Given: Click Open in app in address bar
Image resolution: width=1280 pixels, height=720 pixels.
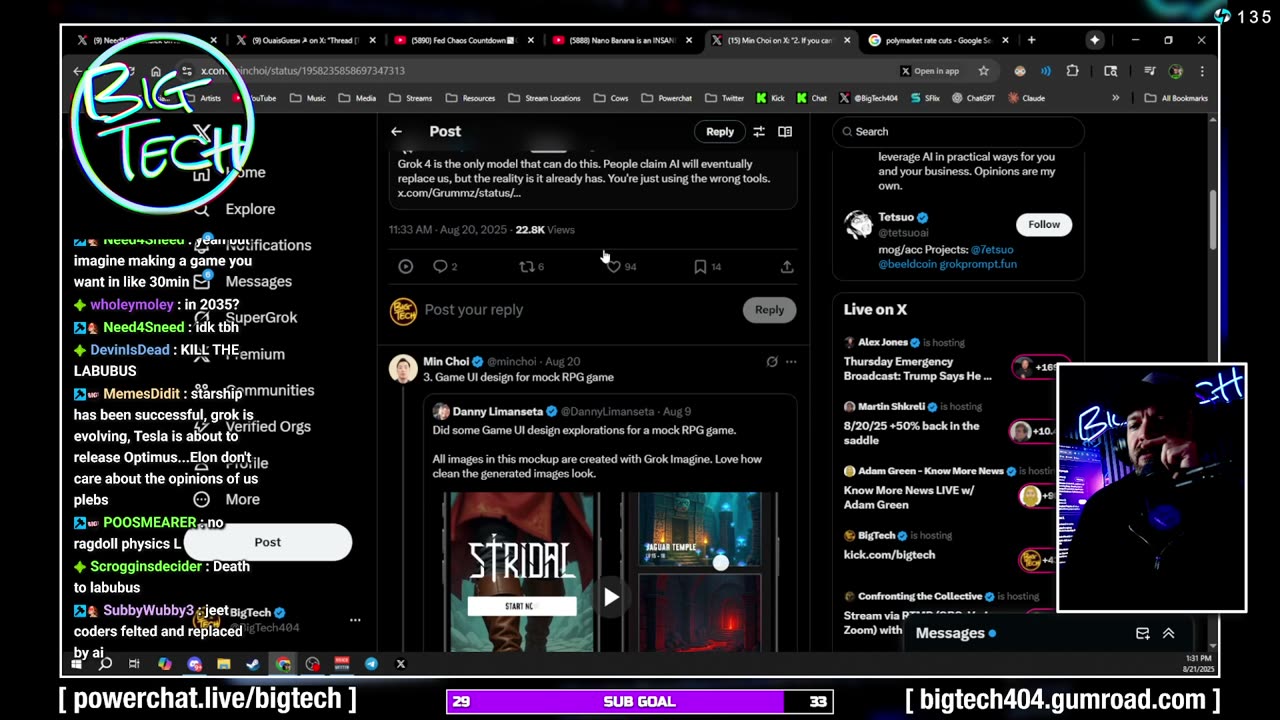Looking at the screenshot, I should click(x=930, y=71).
